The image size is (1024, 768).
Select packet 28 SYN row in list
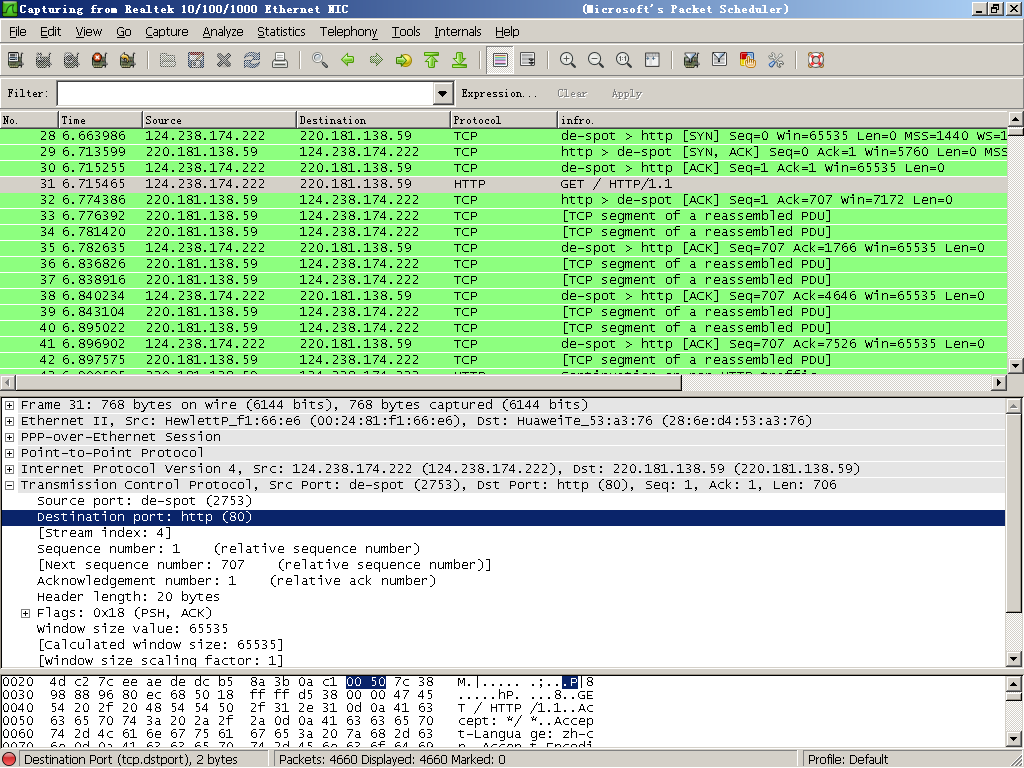coord(504,136)
